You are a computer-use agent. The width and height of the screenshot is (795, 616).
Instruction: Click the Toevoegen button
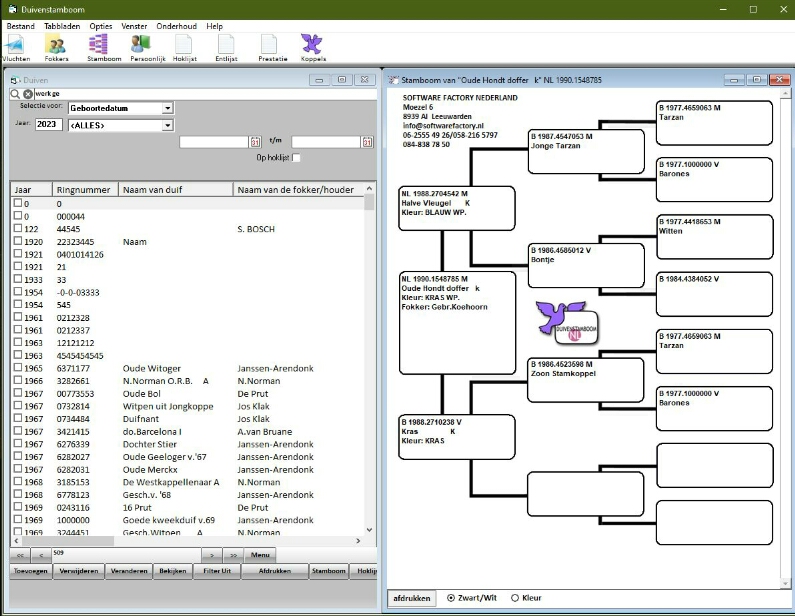pos(30,571)
